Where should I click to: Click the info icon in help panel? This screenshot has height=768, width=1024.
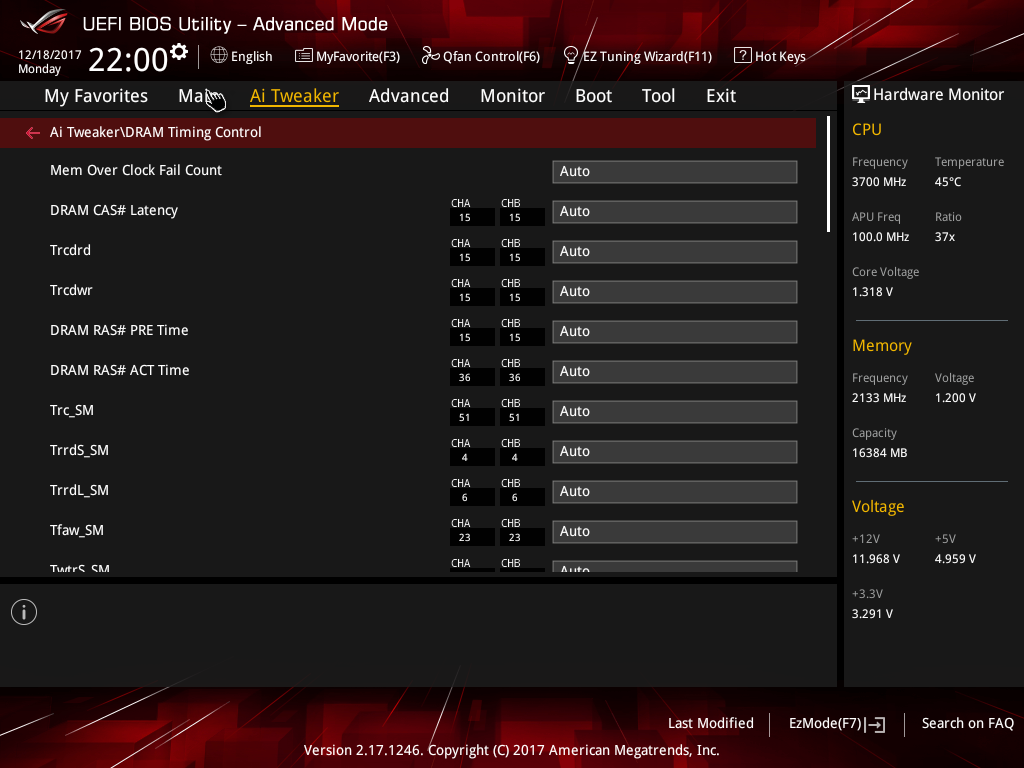tap(24, 612)
